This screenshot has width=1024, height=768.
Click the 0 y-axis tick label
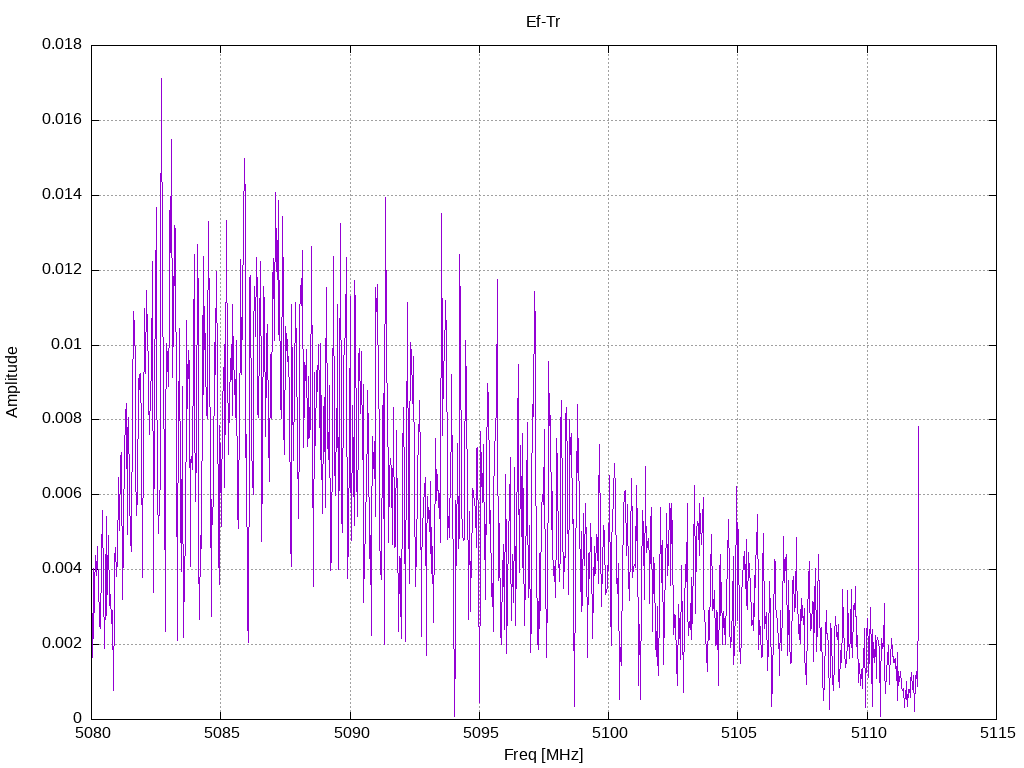click(x=77, y=718)
